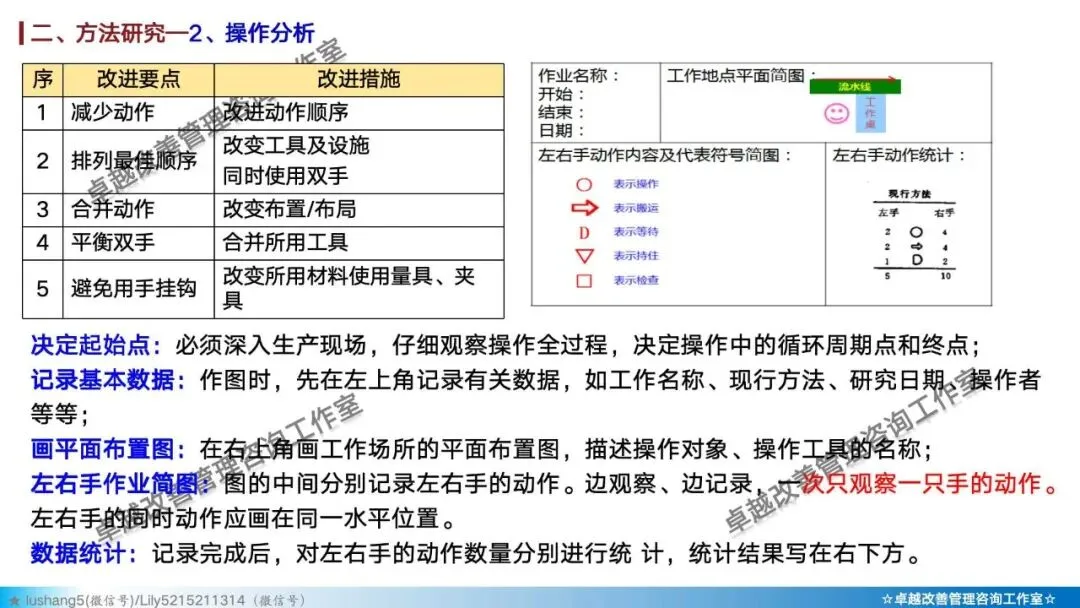This screenshot has height=608, width=1080.
Task: Click the blue 工作桌 box
Action: (870, 112)
